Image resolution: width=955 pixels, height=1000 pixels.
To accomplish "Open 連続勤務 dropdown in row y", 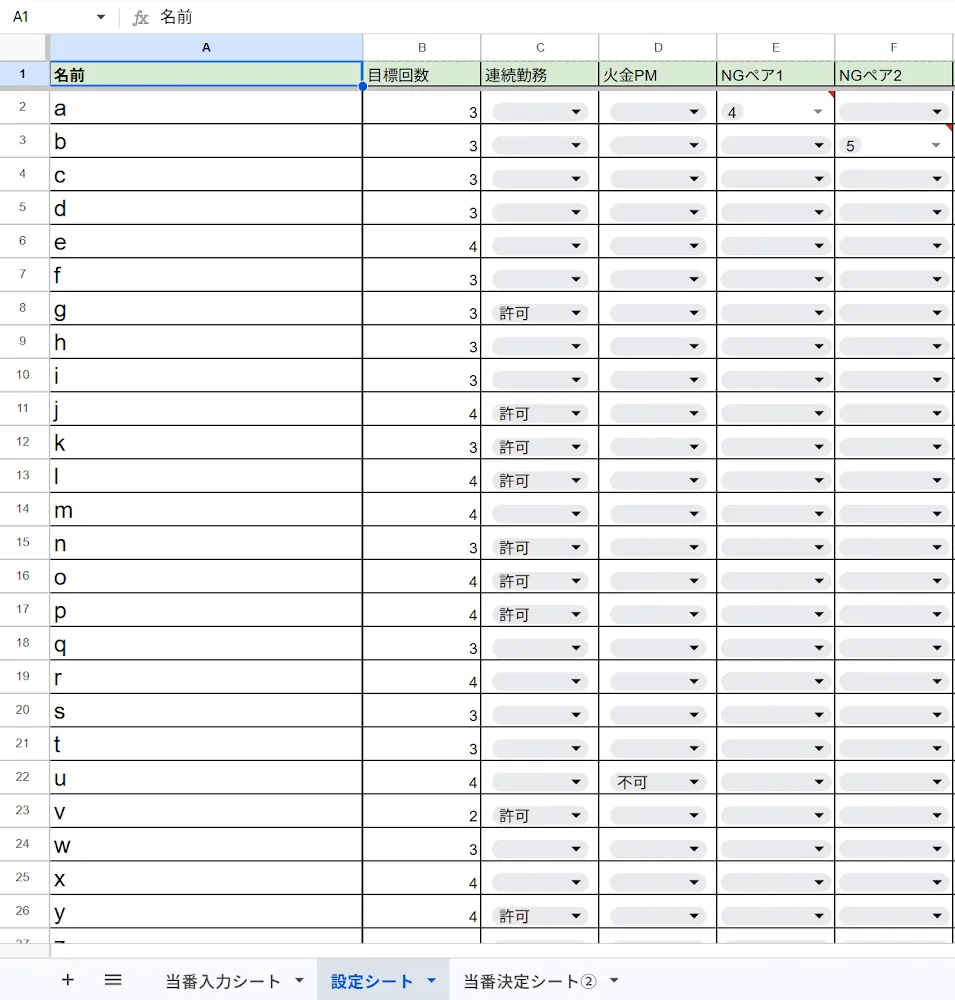I will click(x=540, y=916).
